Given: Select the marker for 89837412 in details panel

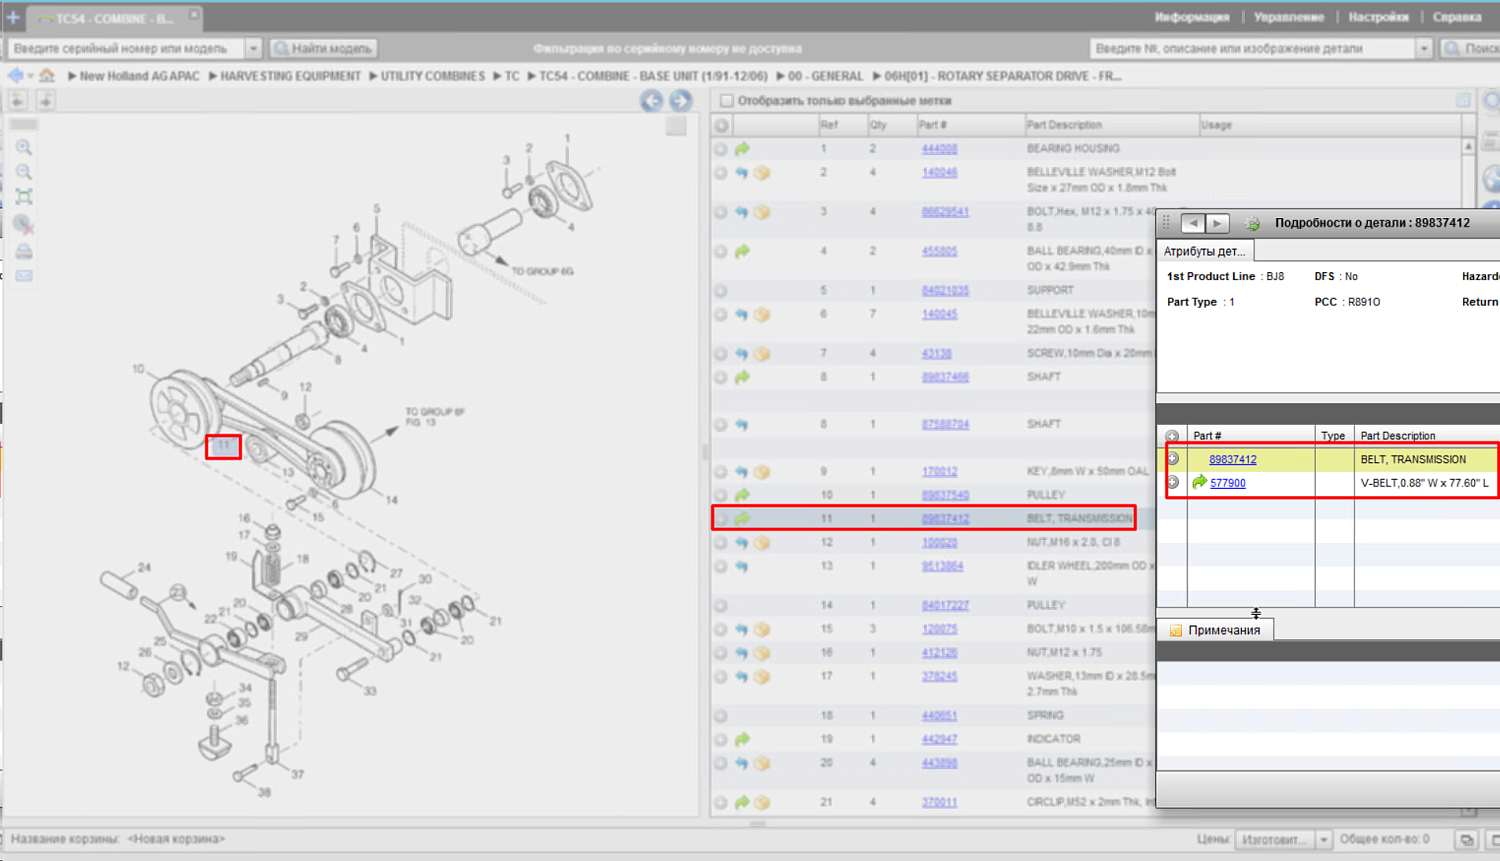Looking at the screenshot, I should (1173, 459).
